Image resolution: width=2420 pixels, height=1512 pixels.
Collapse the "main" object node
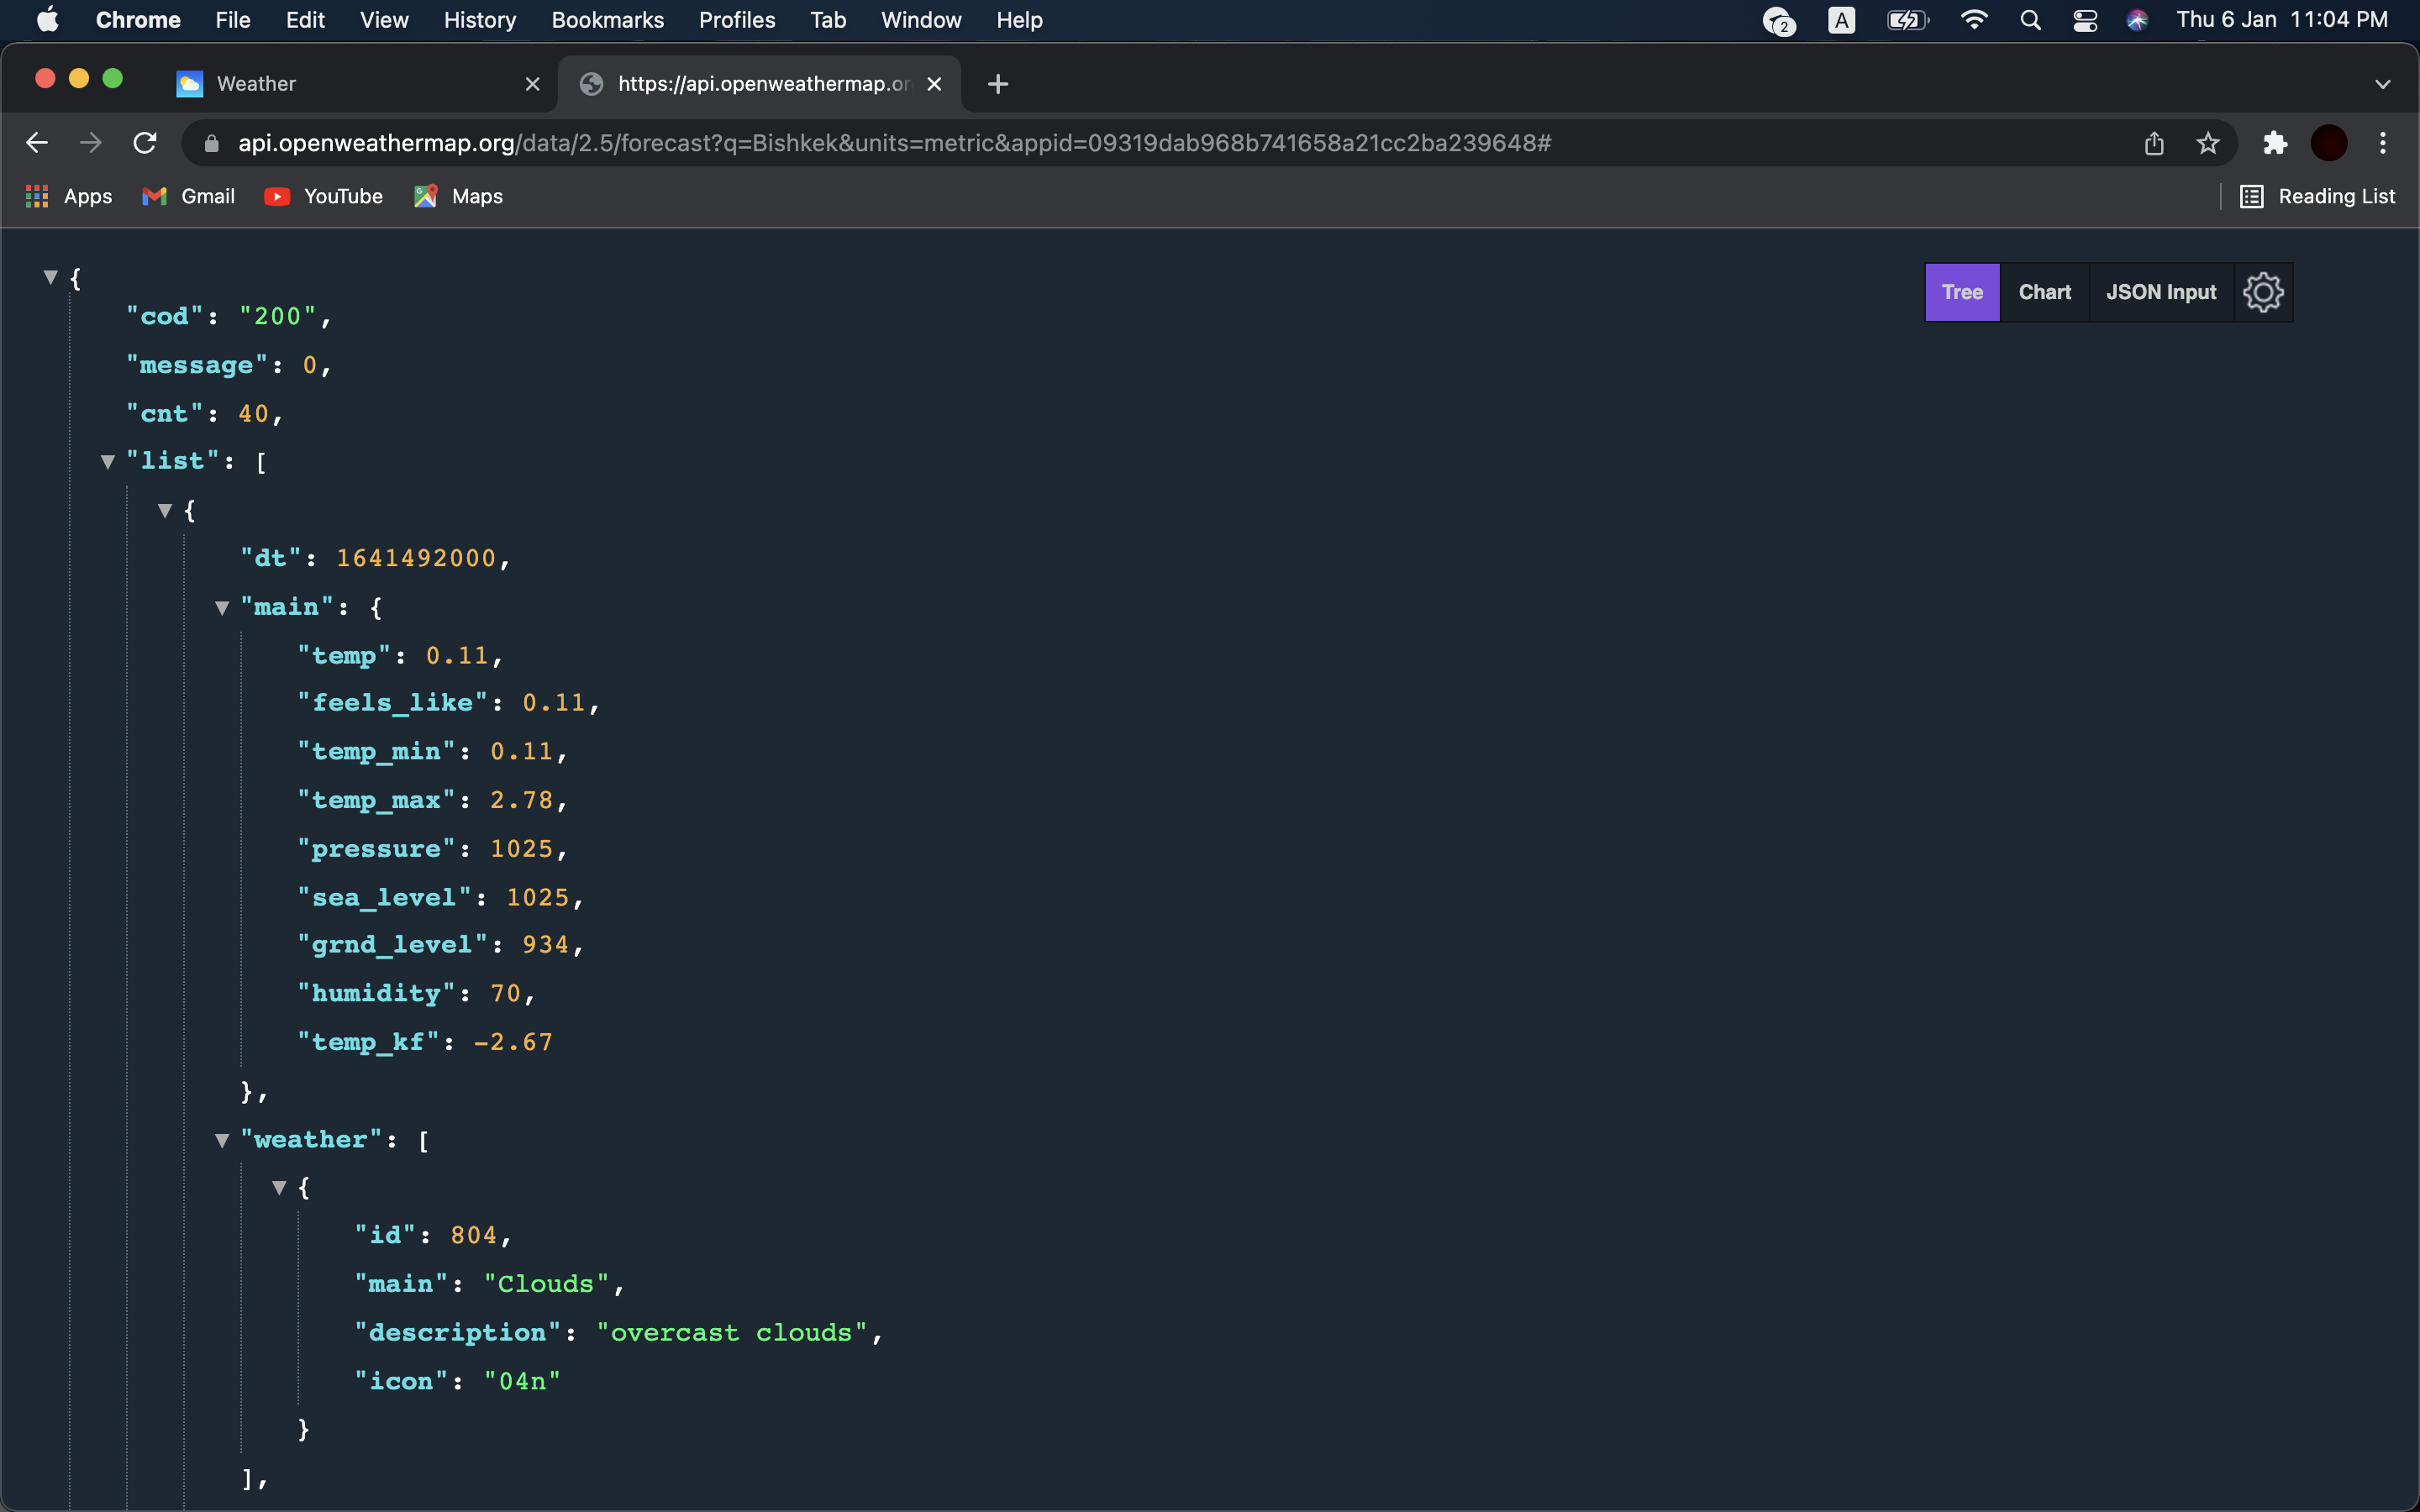point(222,608)
